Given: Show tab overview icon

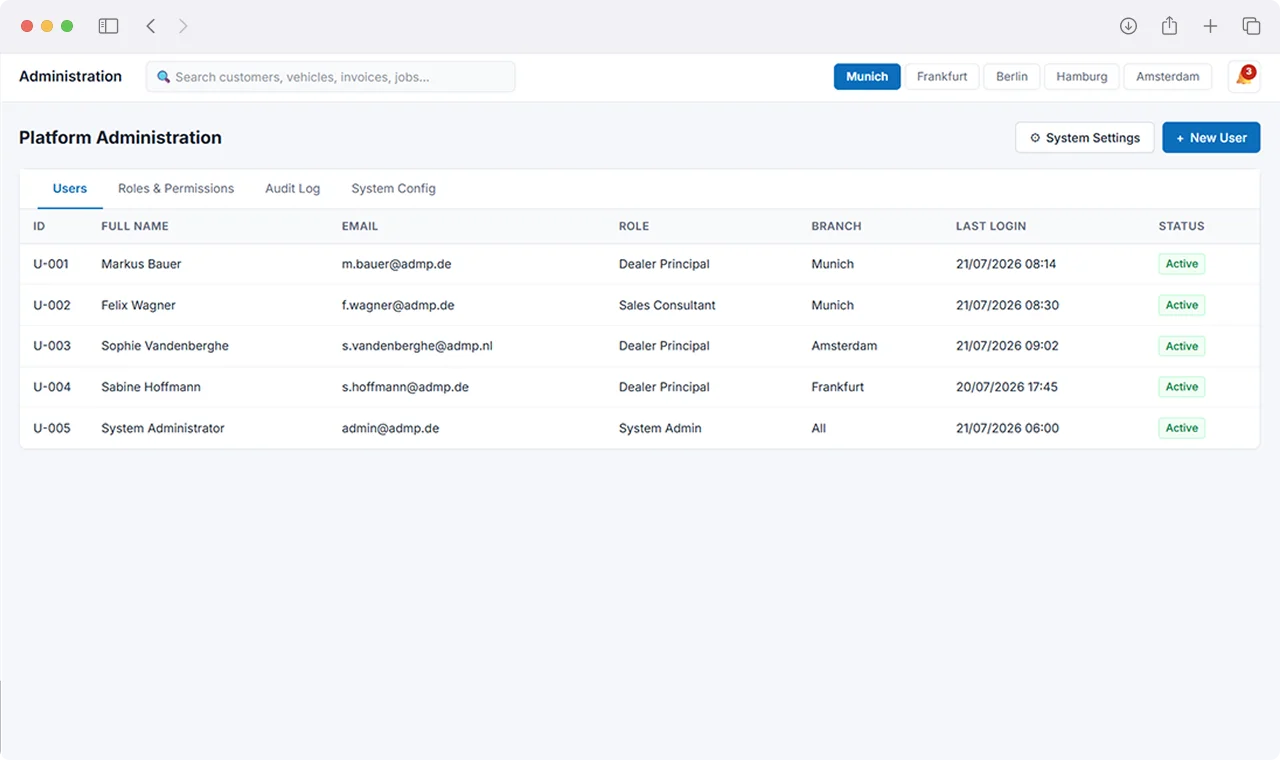Looking at the screenshot, I should click(1251, 26).
